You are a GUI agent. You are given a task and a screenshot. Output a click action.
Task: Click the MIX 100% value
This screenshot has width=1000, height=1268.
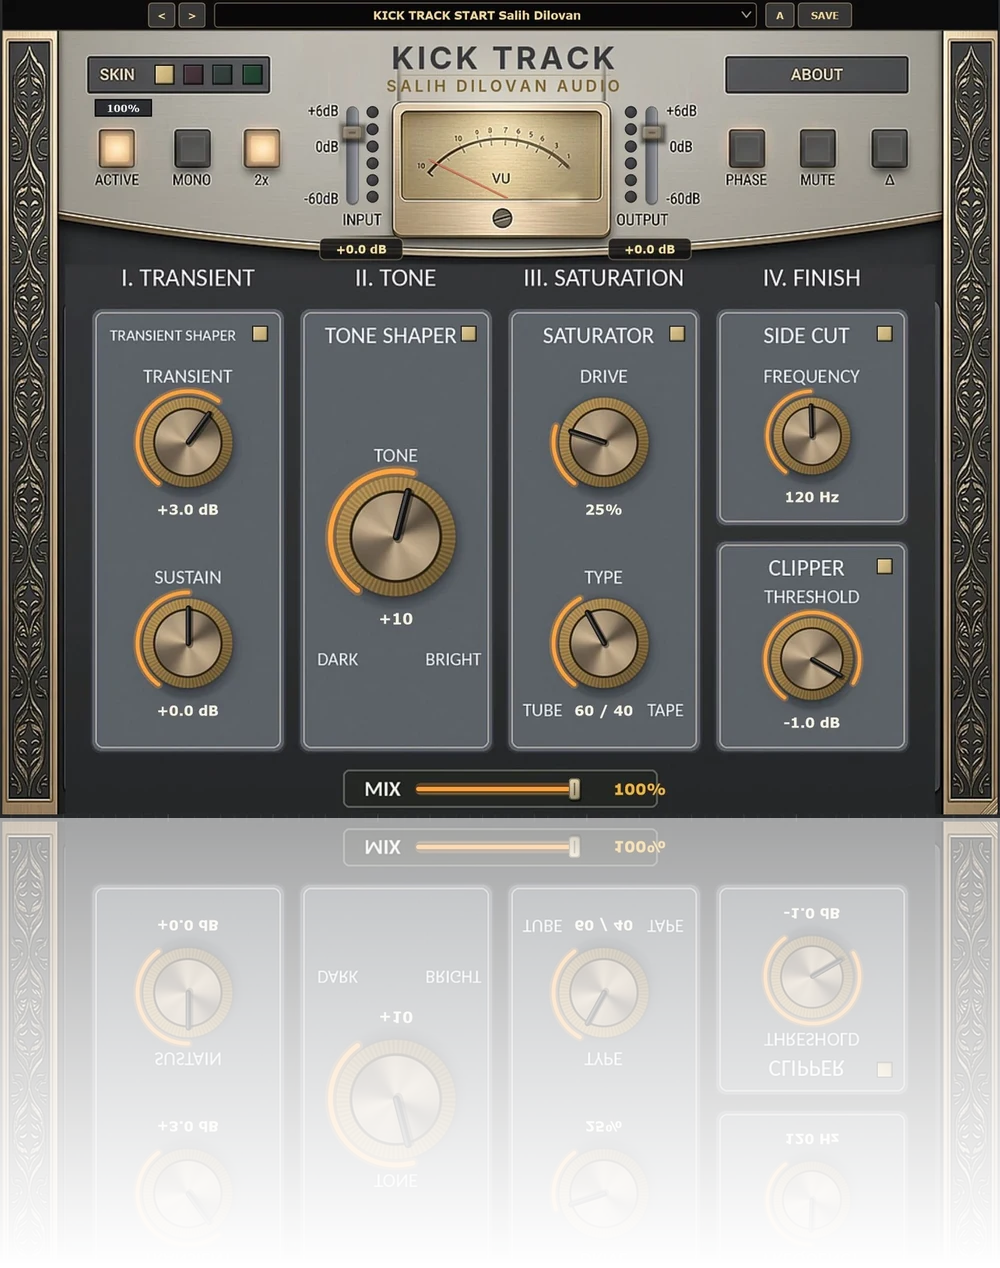coord(639,789)
